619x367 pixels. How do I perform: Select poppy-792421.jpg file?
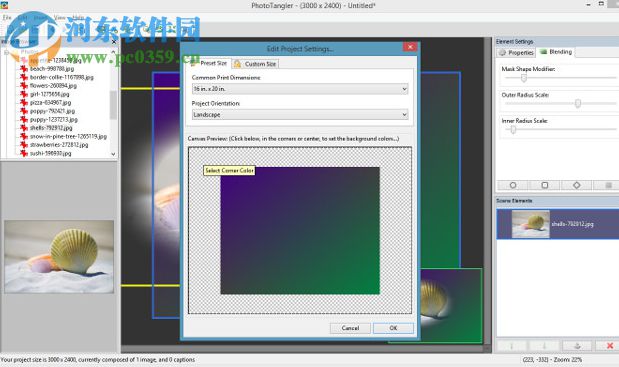pyautogui.click(x=52, y=111)
